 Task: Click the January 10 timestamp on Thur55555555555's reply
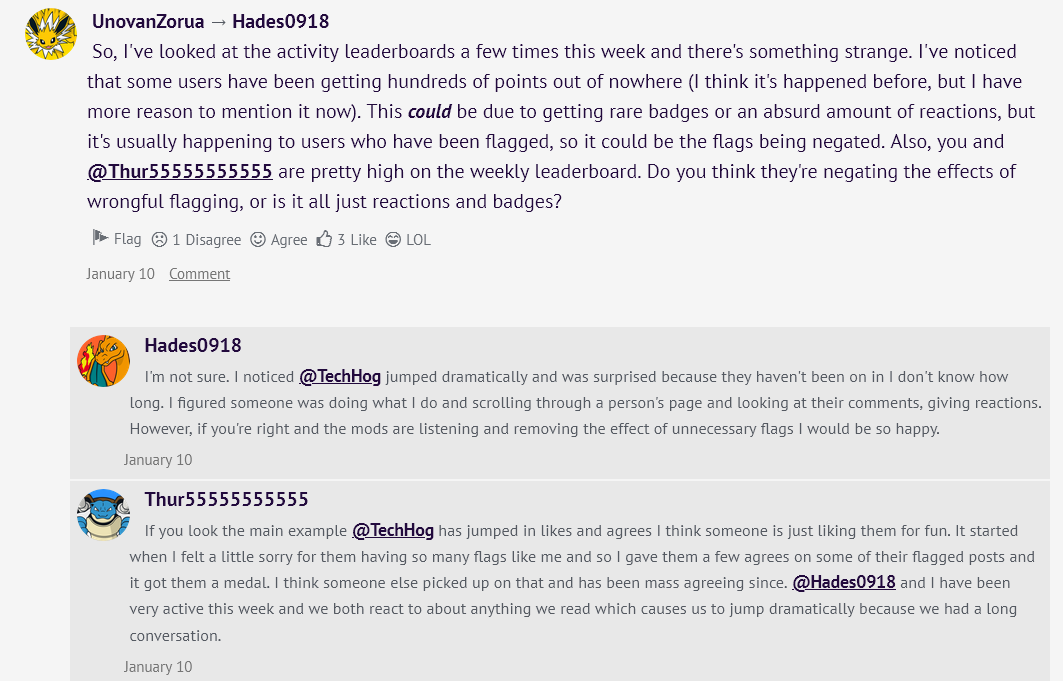pos(158,667)
